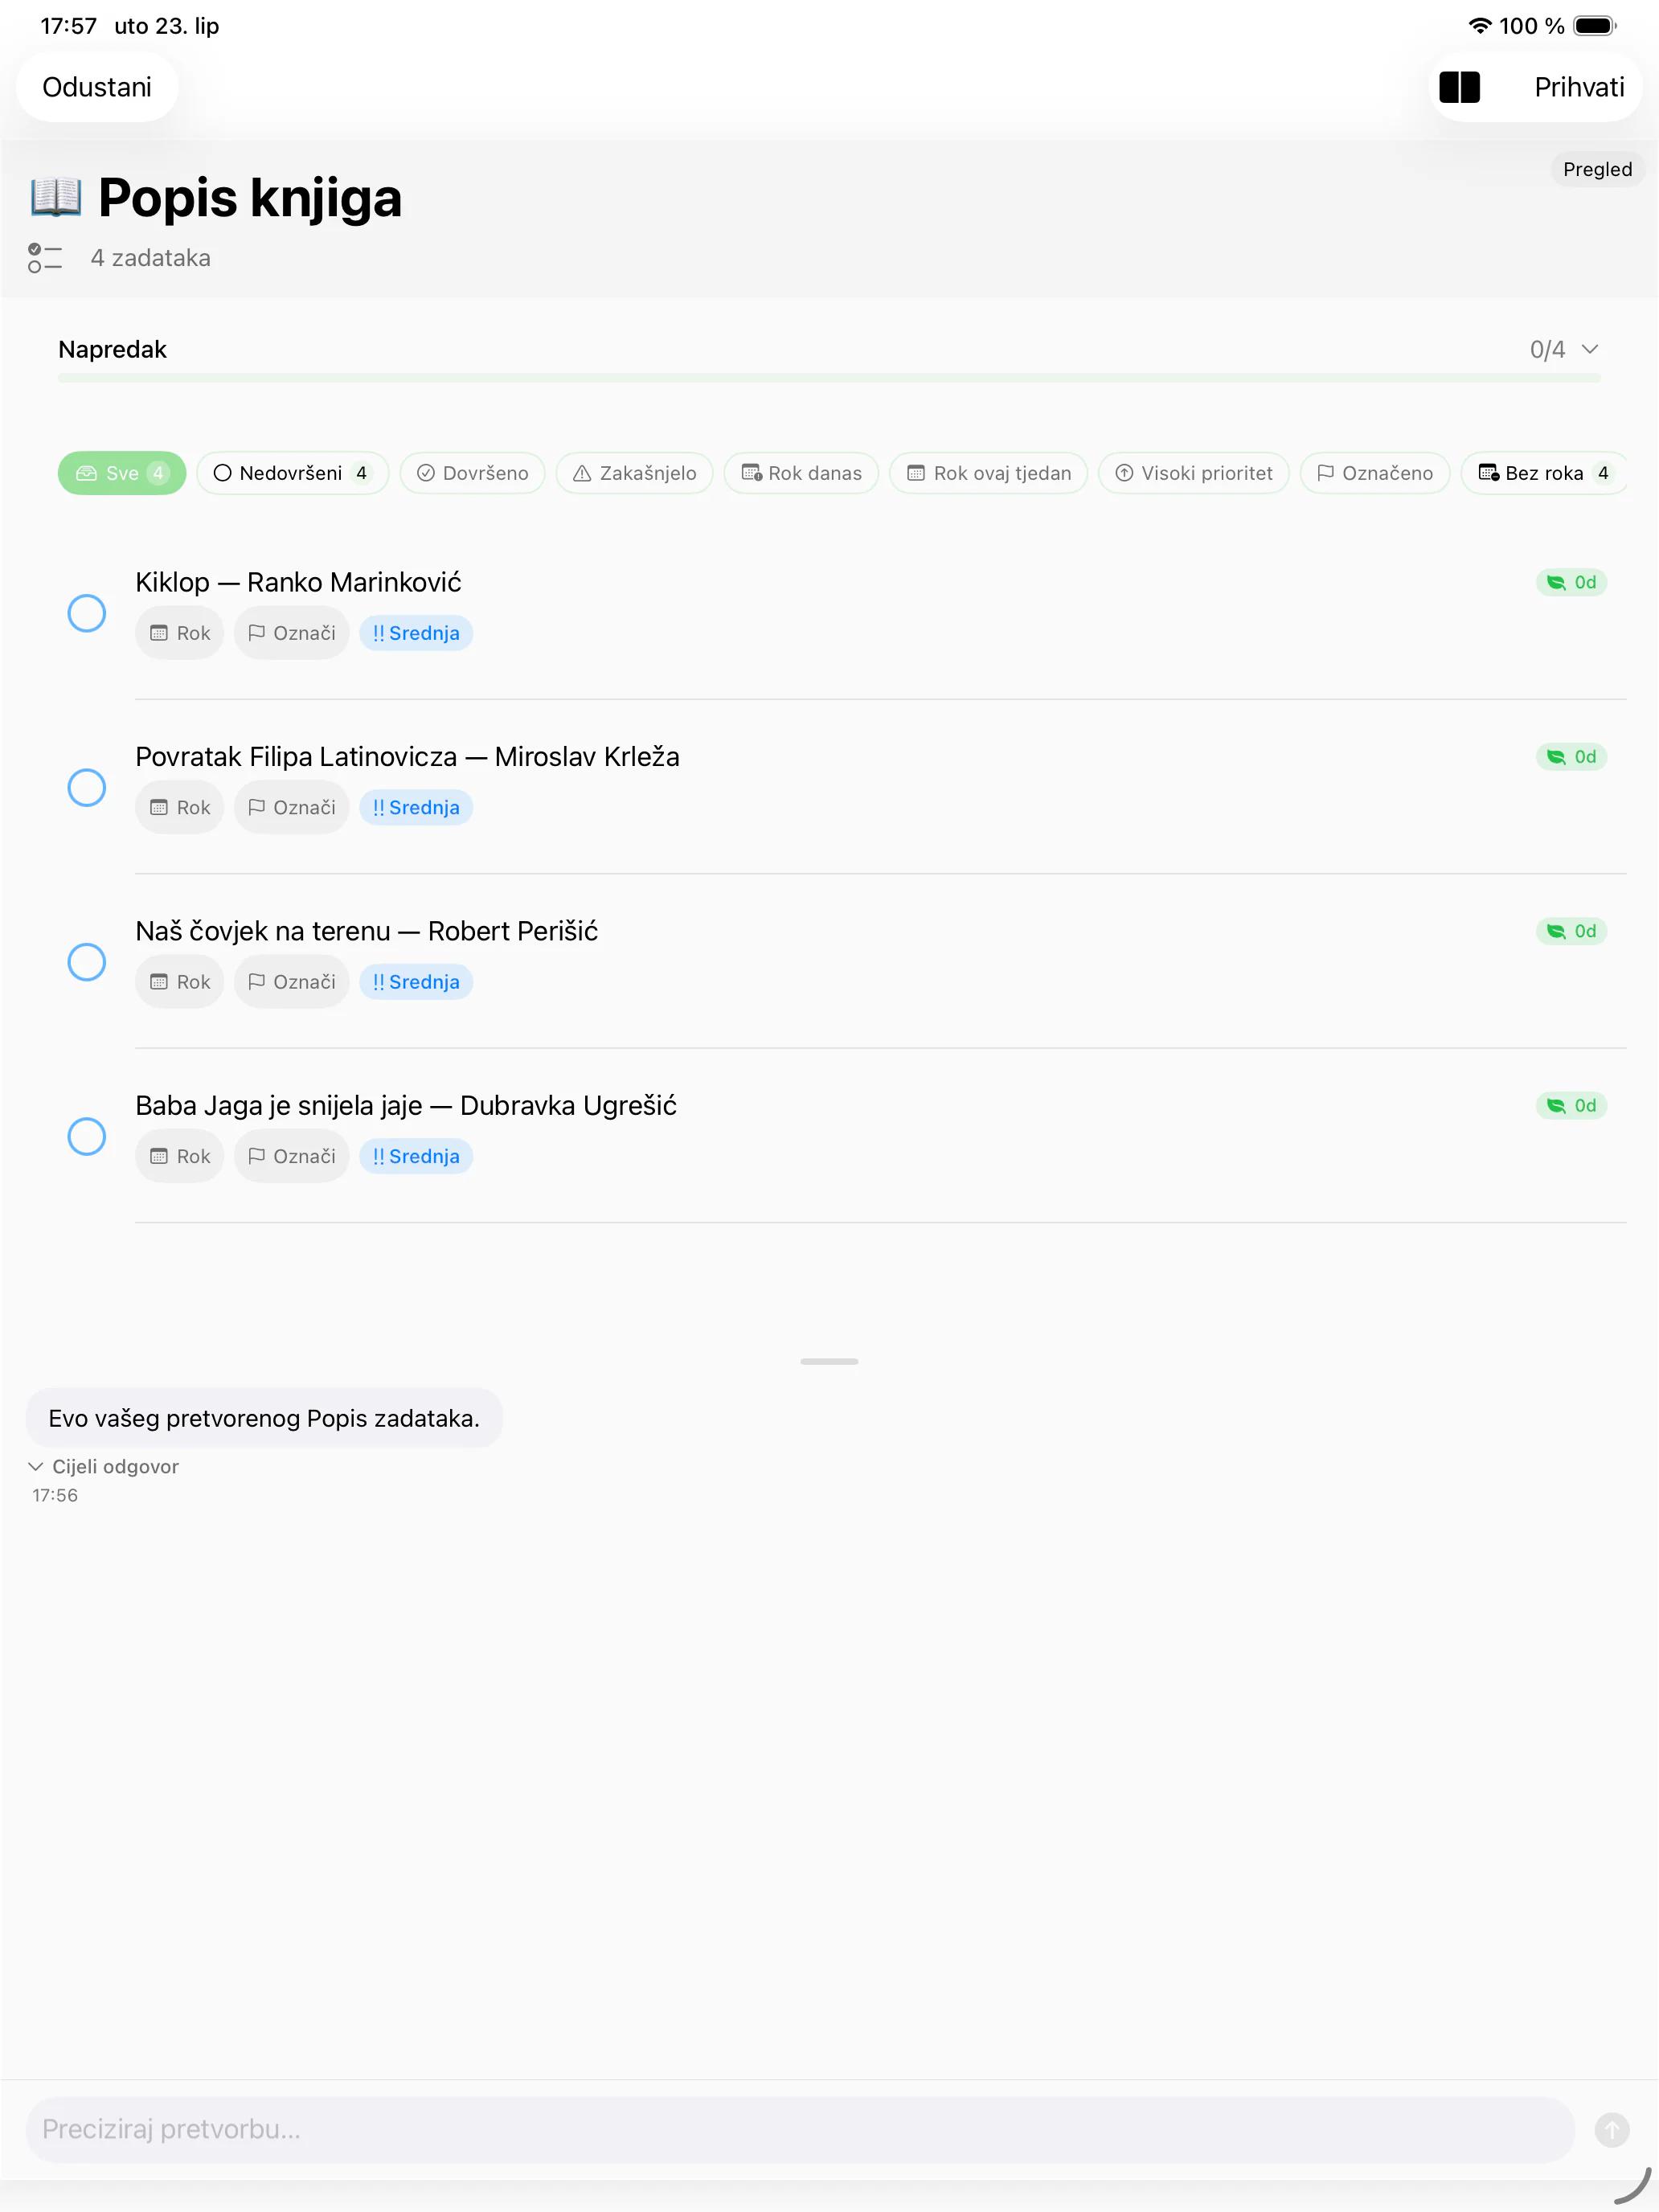Flag Povratak Filipa Latinovicza with Označi
This screenshot has width=1659, height=2212.
pyautogui.click(x=291, y=807)
